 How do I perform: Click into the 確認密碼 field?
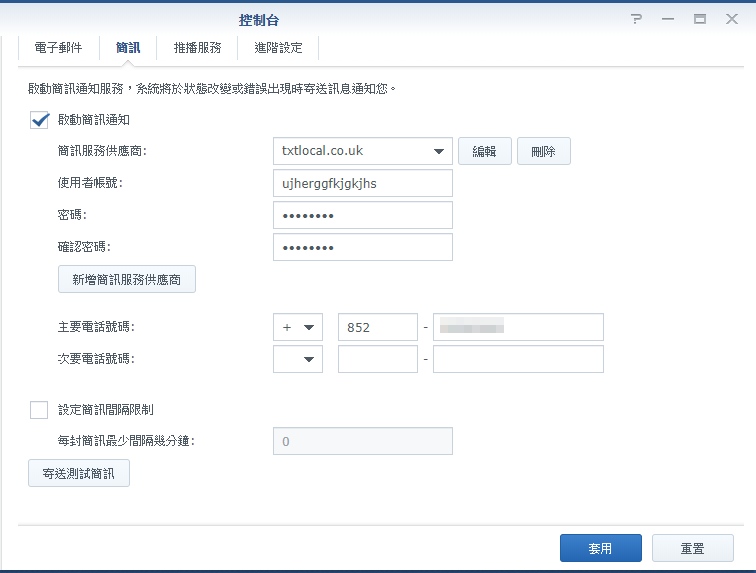click(363, 247)
